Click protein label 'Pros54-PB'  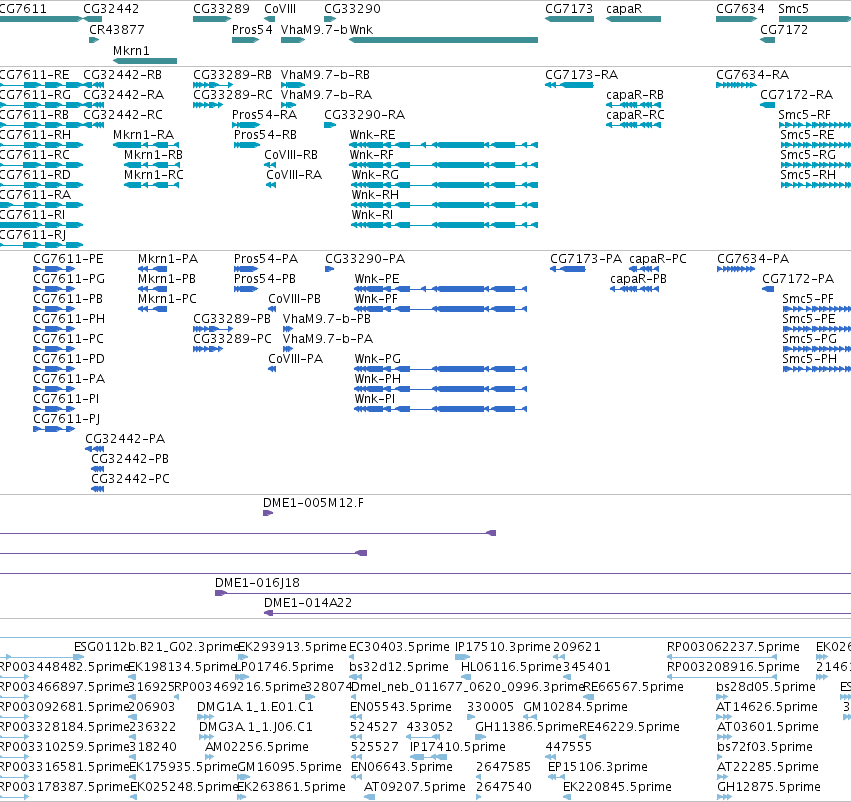(265, 279)
